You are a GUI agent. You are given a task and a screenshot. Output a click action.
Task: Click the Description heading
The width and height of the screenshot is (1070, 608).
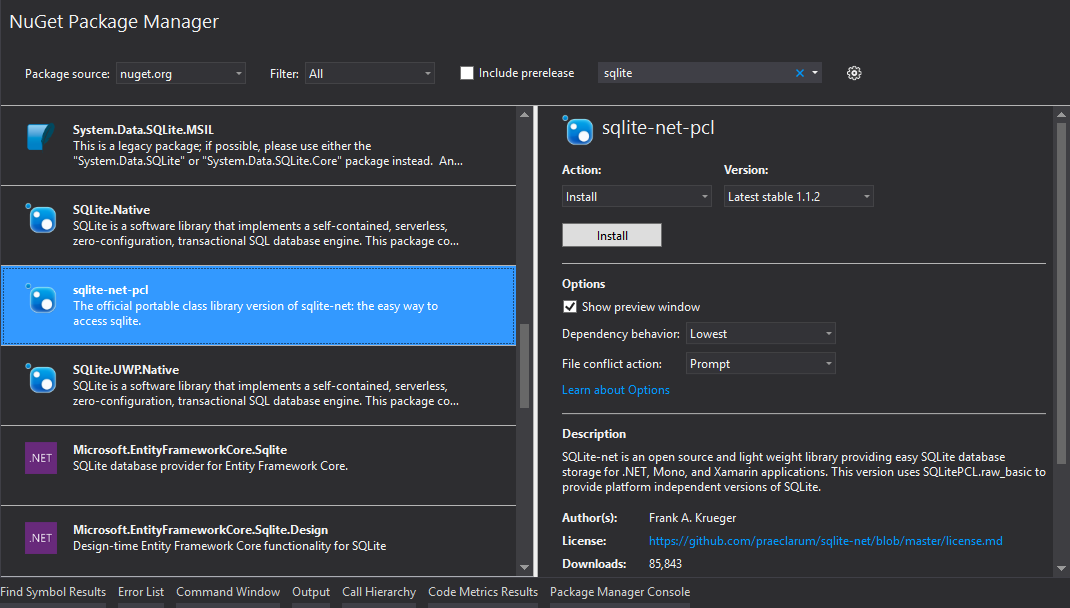594,434
